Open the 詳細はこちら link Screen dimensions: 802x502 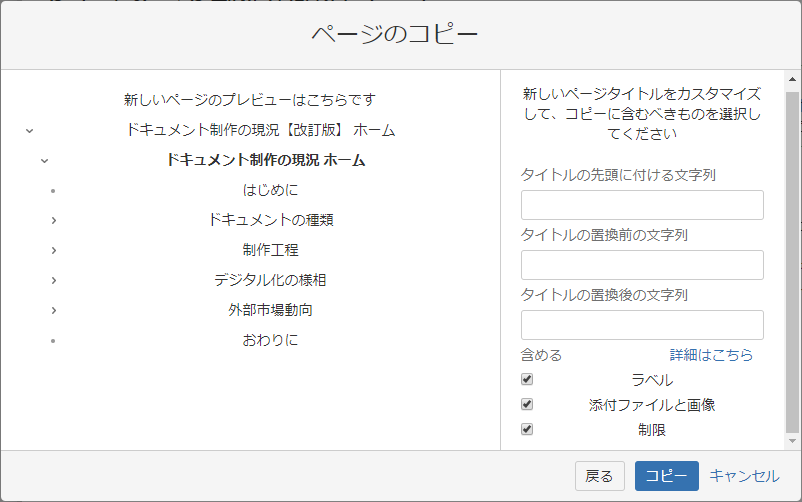[x=711, y=355]
